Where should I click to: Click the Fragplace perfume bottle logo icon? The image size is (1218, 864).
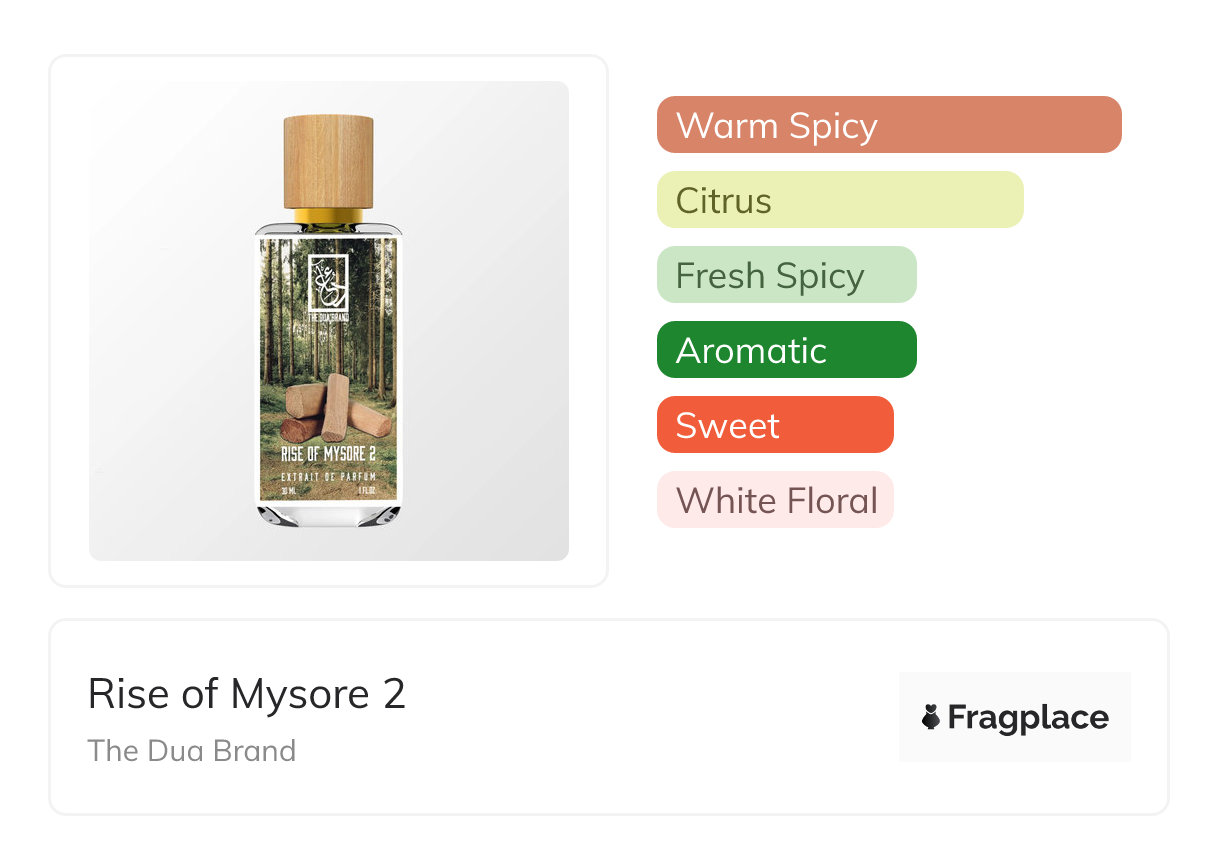point(931,717)
